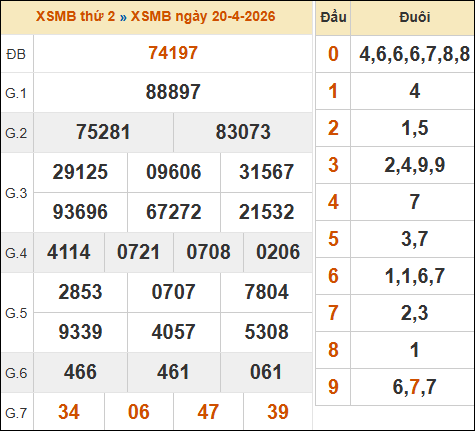Click the Đầu column header
Viewport: 475px width, 431px height.
333,17
